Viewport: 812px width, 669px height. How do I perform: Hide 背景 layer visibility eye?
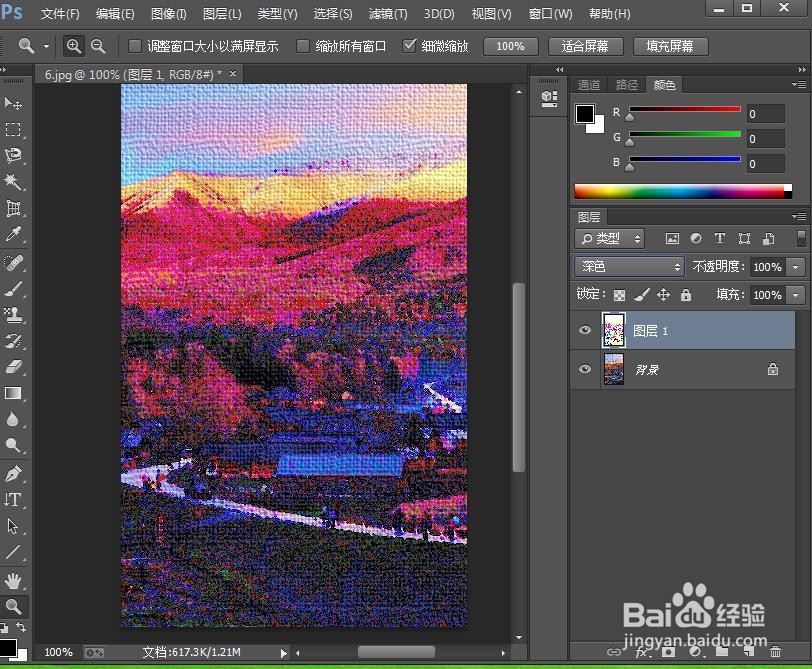585,369
